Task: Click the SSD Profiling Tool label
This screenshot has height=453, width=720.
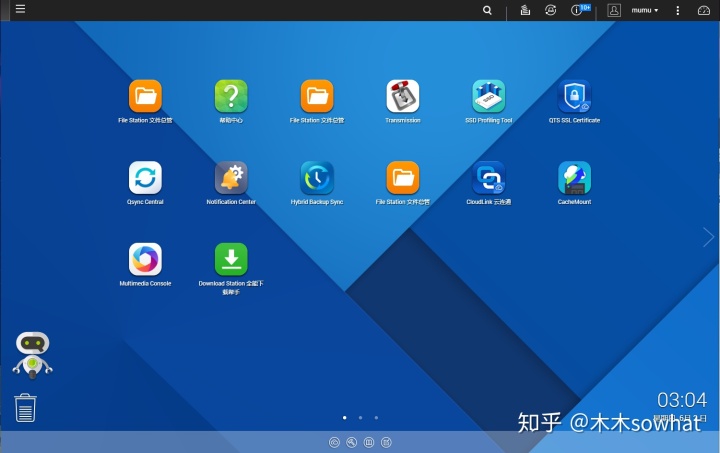Action: tap(489, 120)
